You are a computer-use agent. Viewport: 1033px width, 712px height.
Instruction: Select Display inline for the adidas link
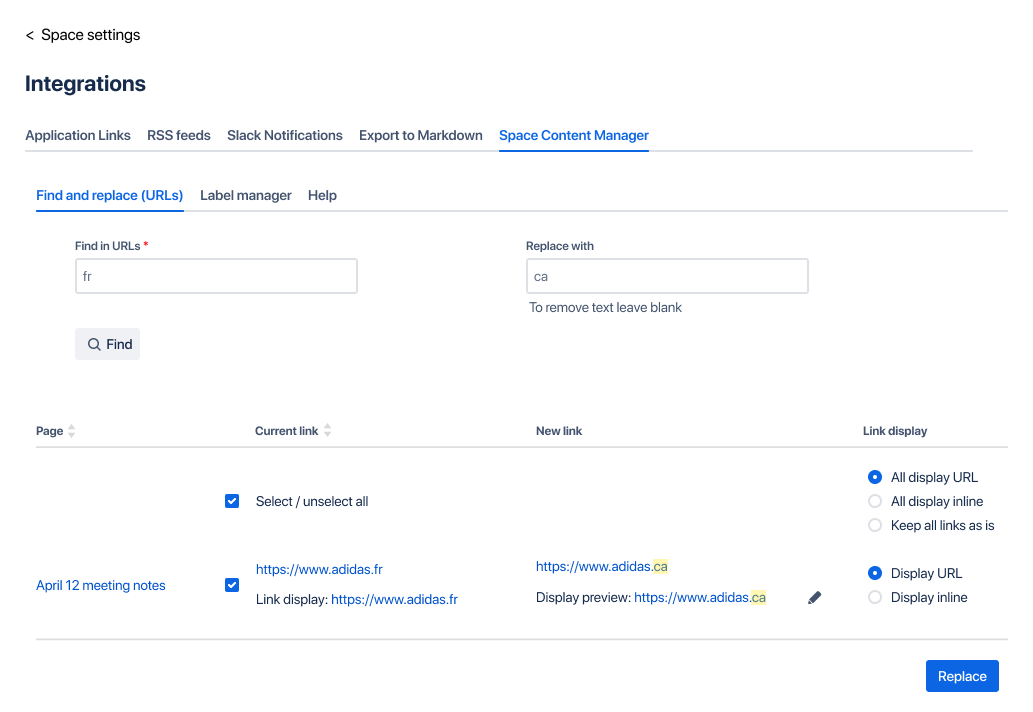pyautogui.click(x=875, y=597)
